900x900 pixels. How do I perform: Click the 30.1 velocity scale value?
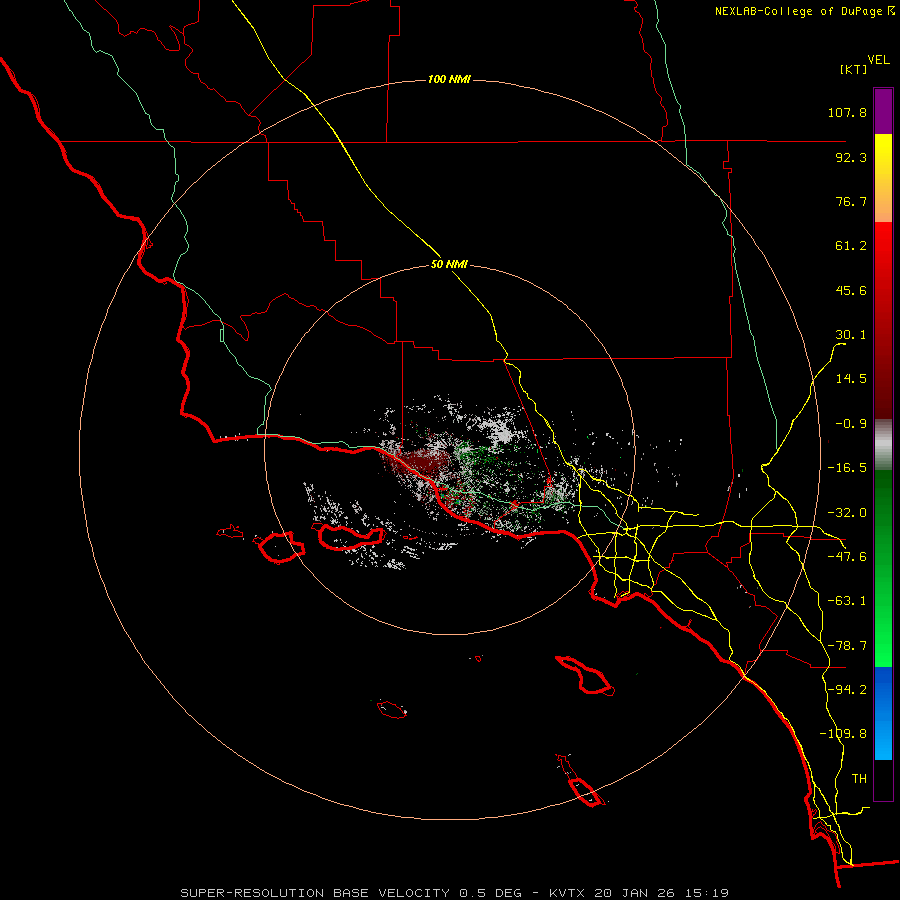pos(851,335)
